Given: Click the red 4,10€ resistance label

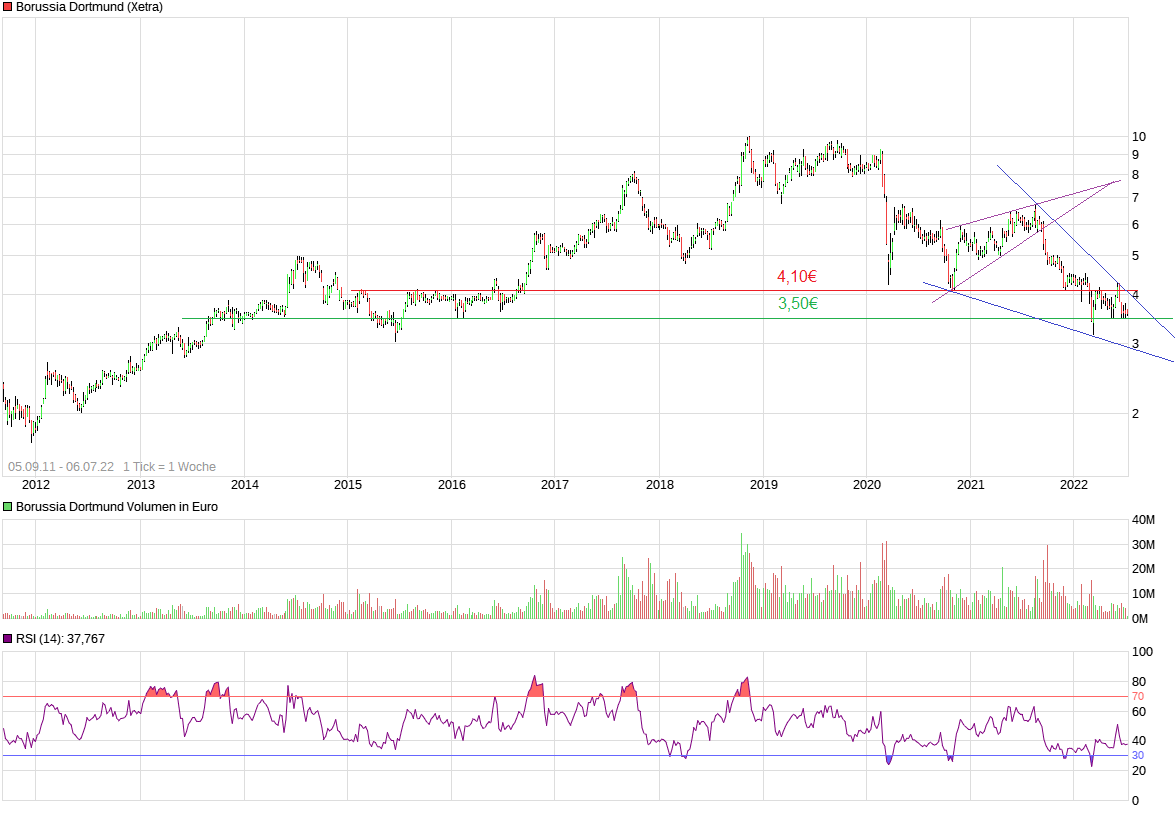Looking at the screenshot, I should point(797,277).
